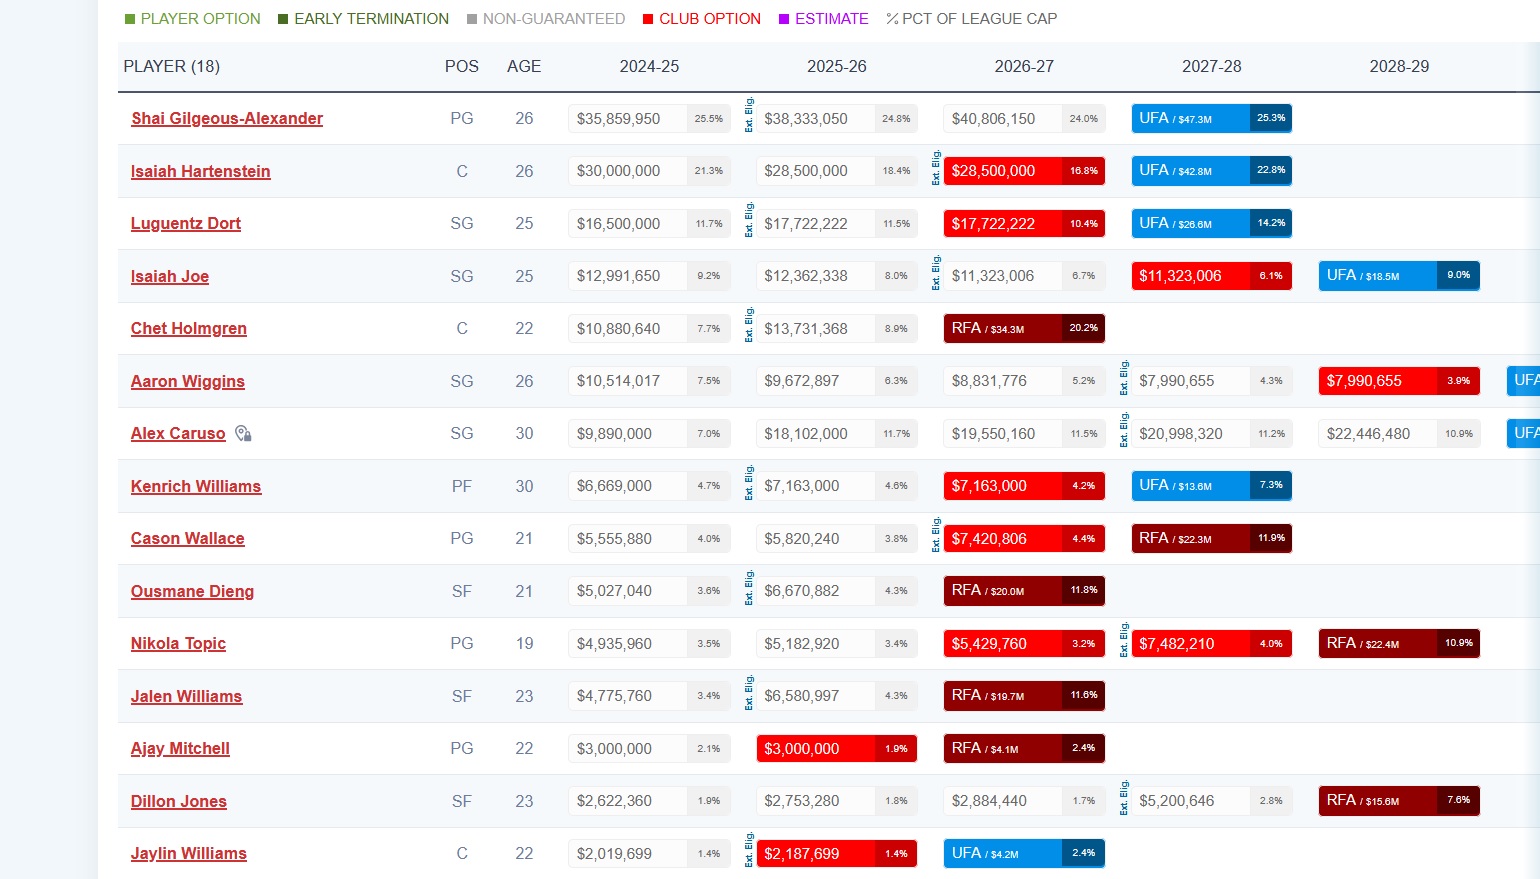Open Shai Gilgeous-Alexander's player page

tap(227, 118)
